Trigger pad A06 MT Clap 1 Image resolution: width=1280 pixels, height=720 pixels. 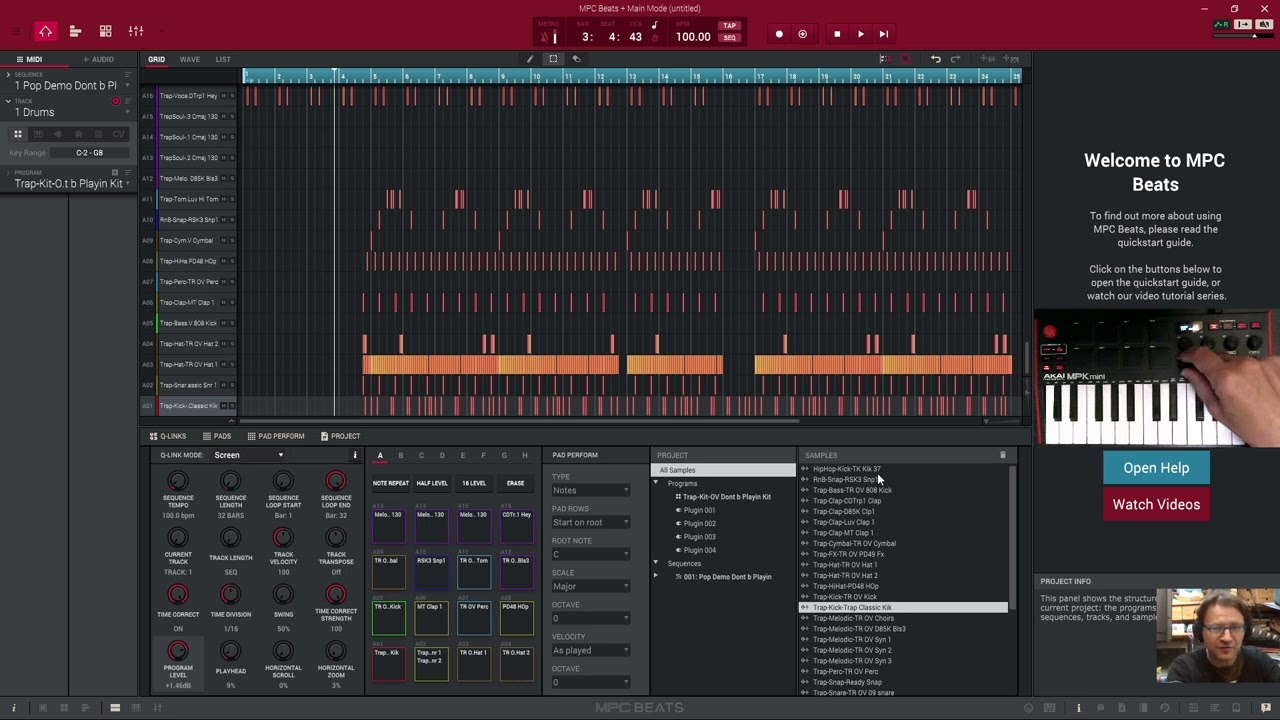[x=430, y=617]
